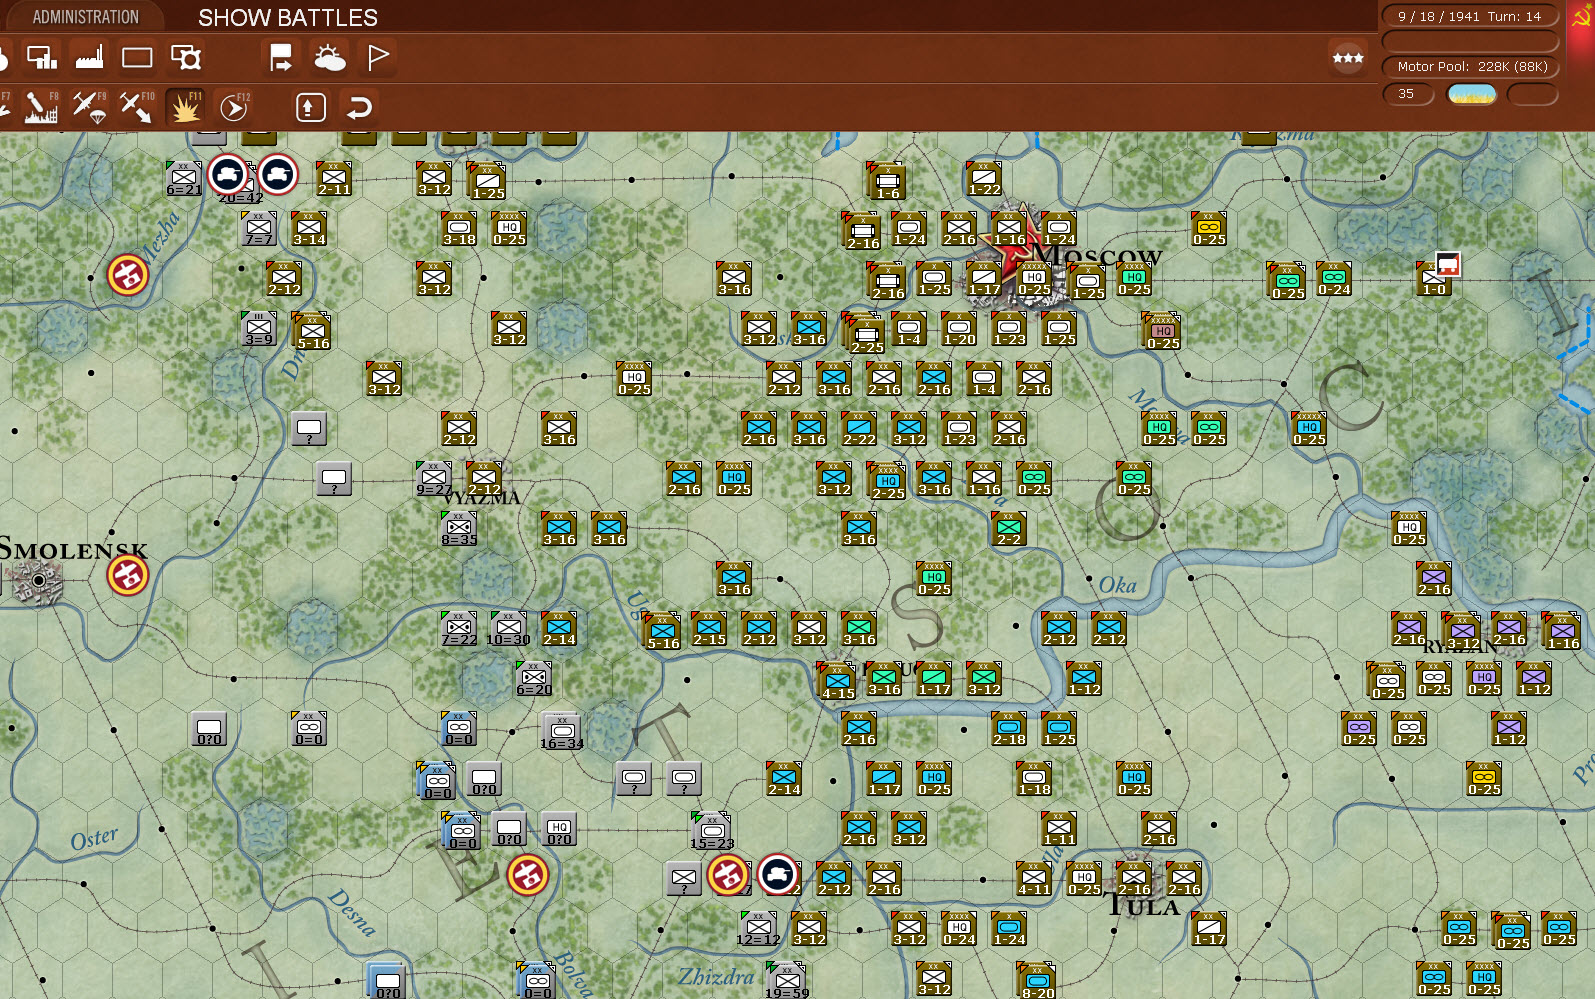
Task: Click the Smolensk city icon
Action: (38, 580)
